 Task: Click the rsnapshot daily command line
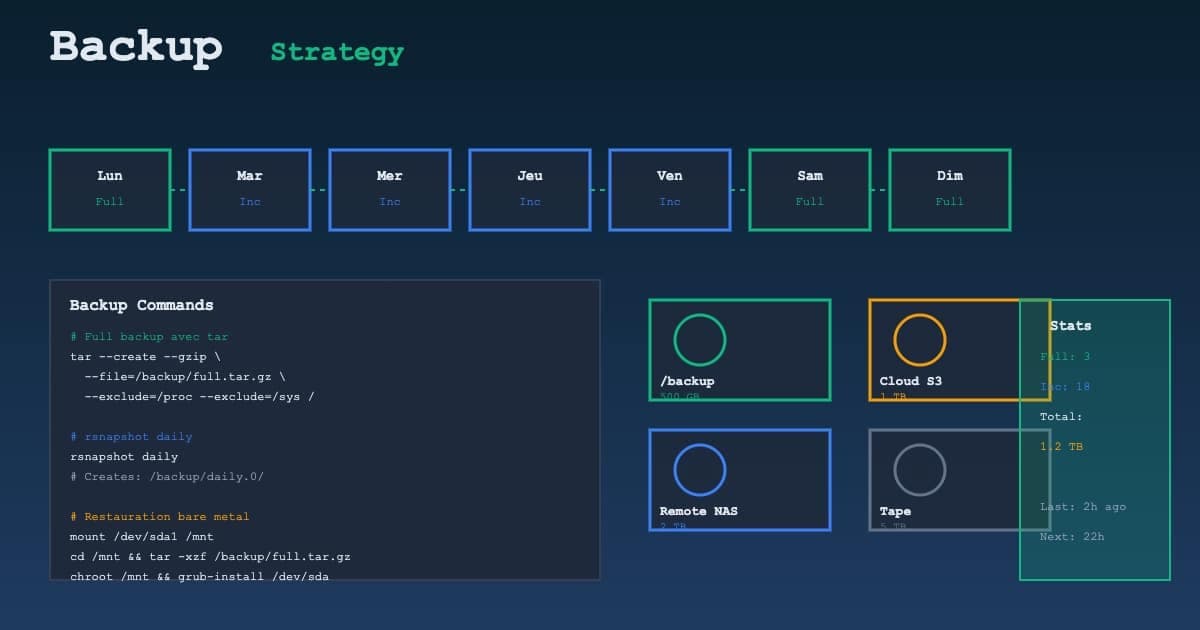click(124, 457)
